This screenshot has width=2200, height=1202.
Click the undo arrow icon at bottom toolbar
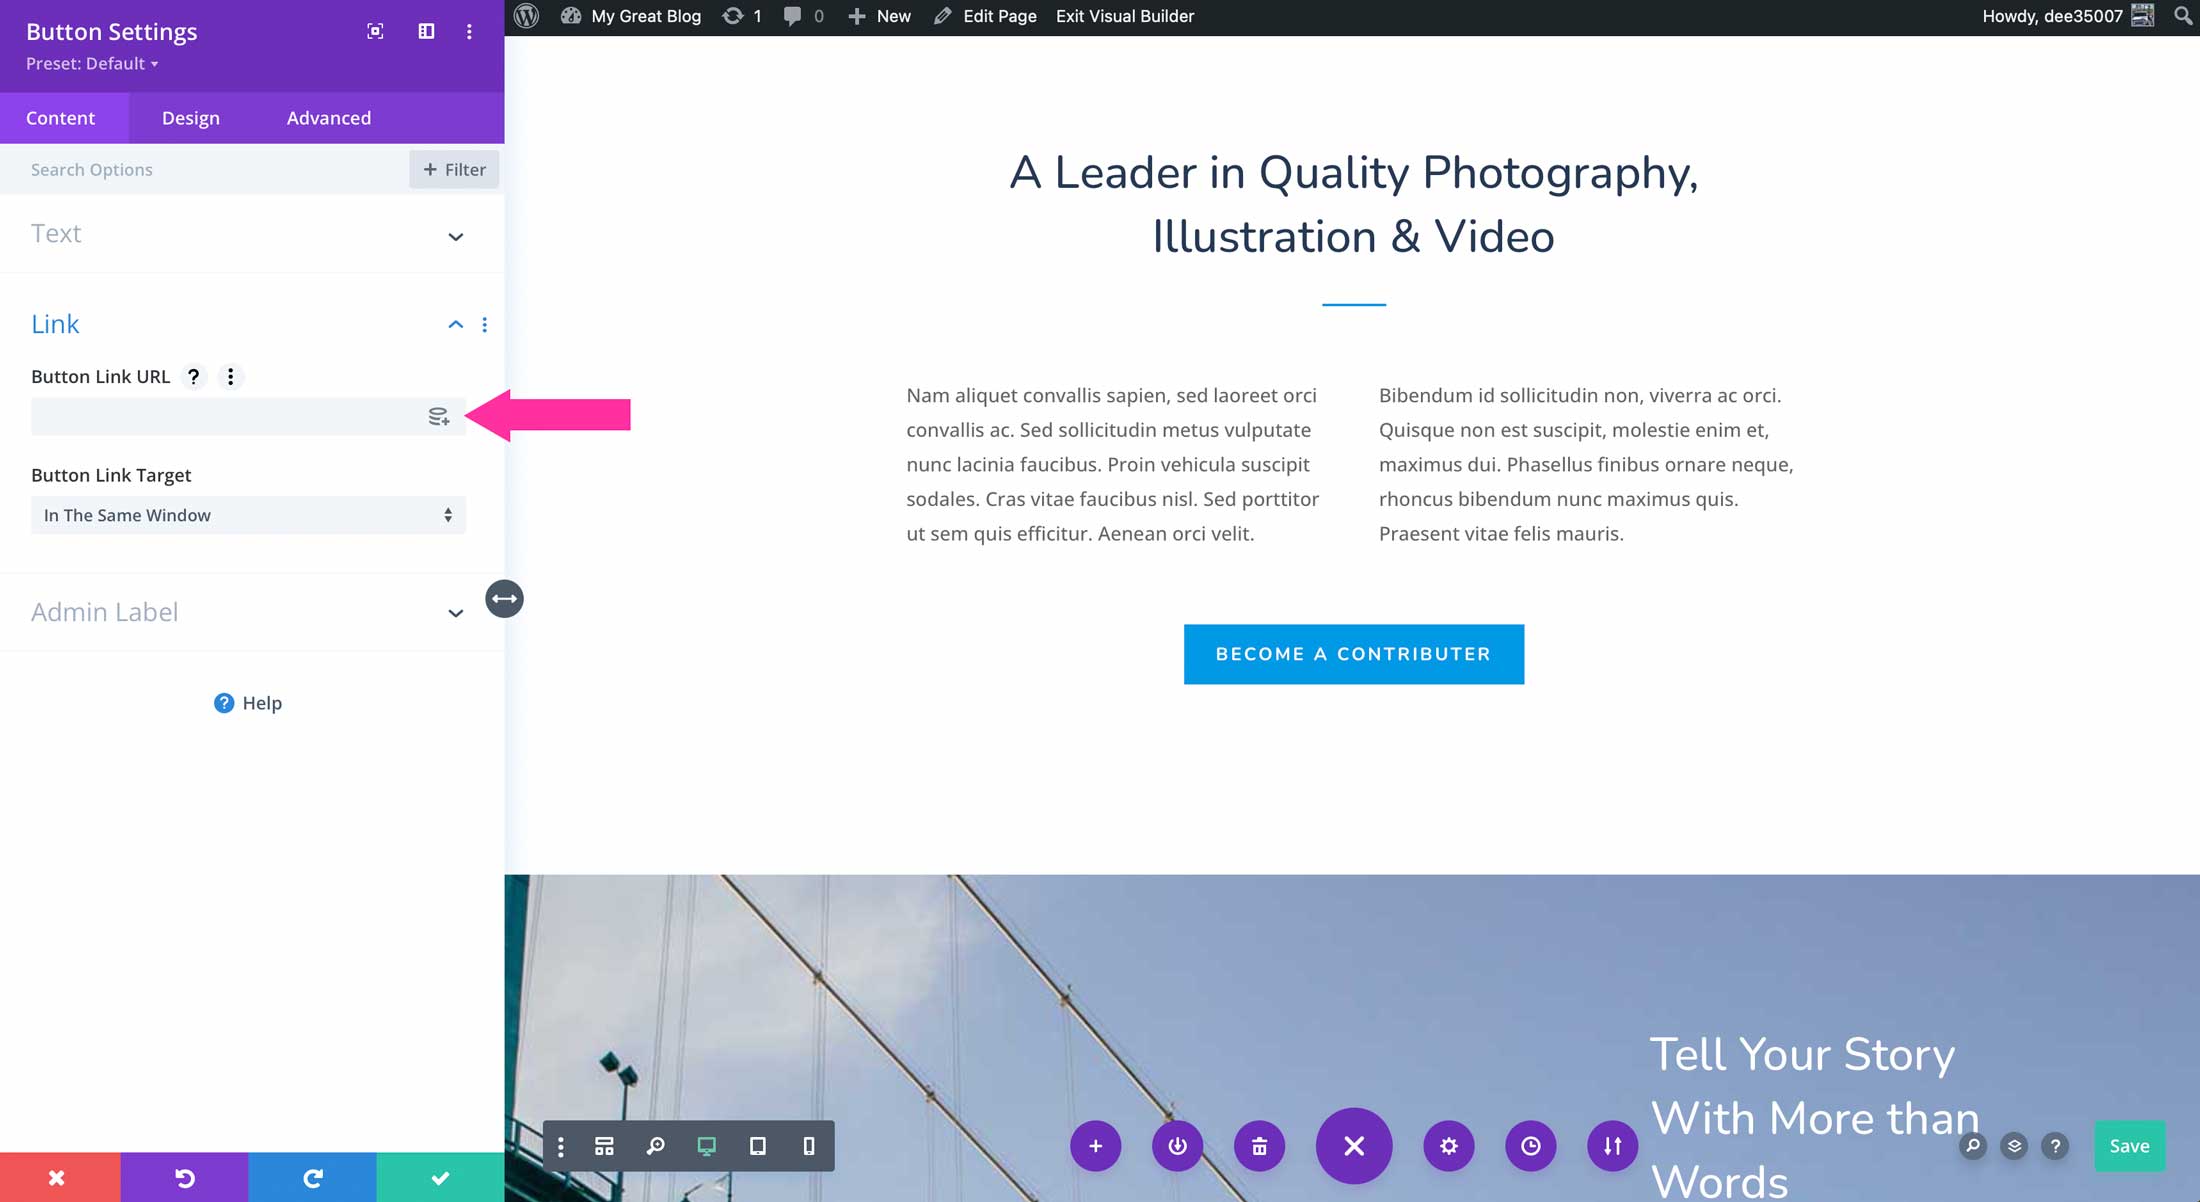pyautogui.click(x=183, y=1178)
